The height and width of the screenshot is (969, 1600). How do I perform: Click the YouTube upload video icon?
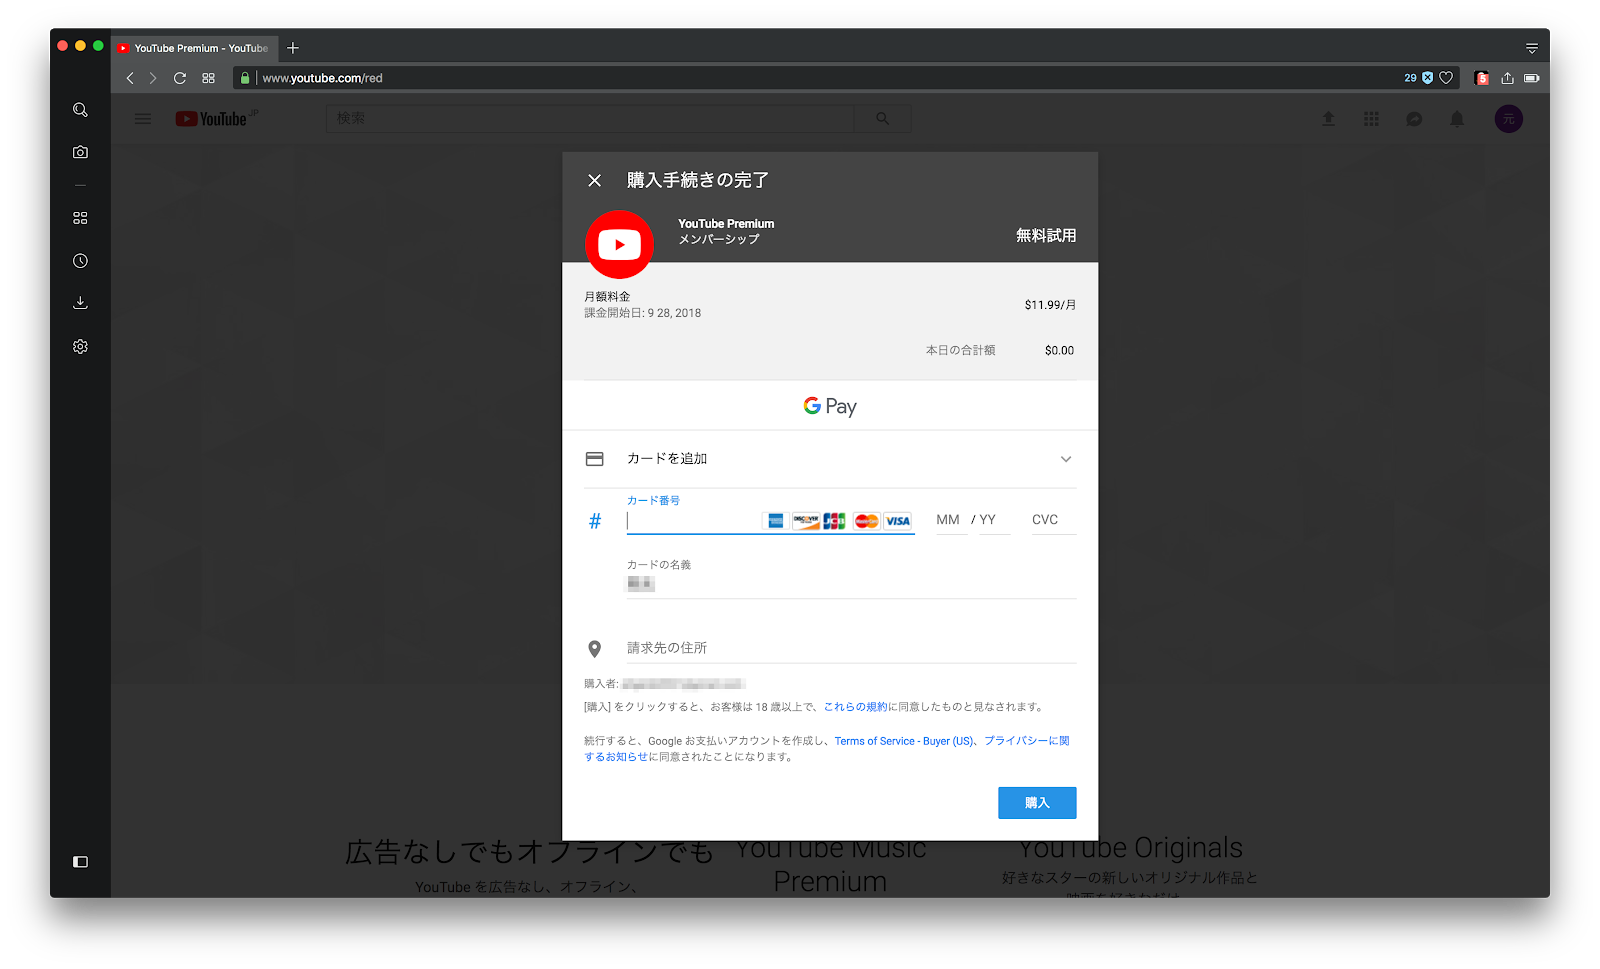coord(1328,119)
